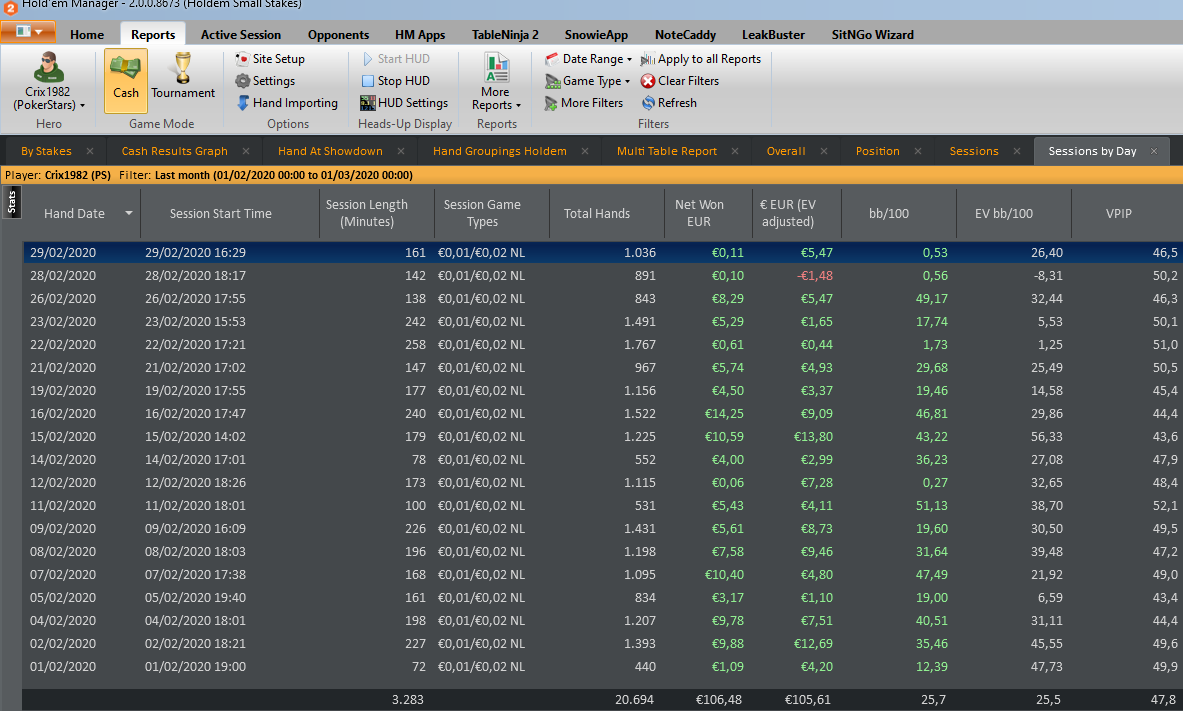Open Sessions report tab

974,151
